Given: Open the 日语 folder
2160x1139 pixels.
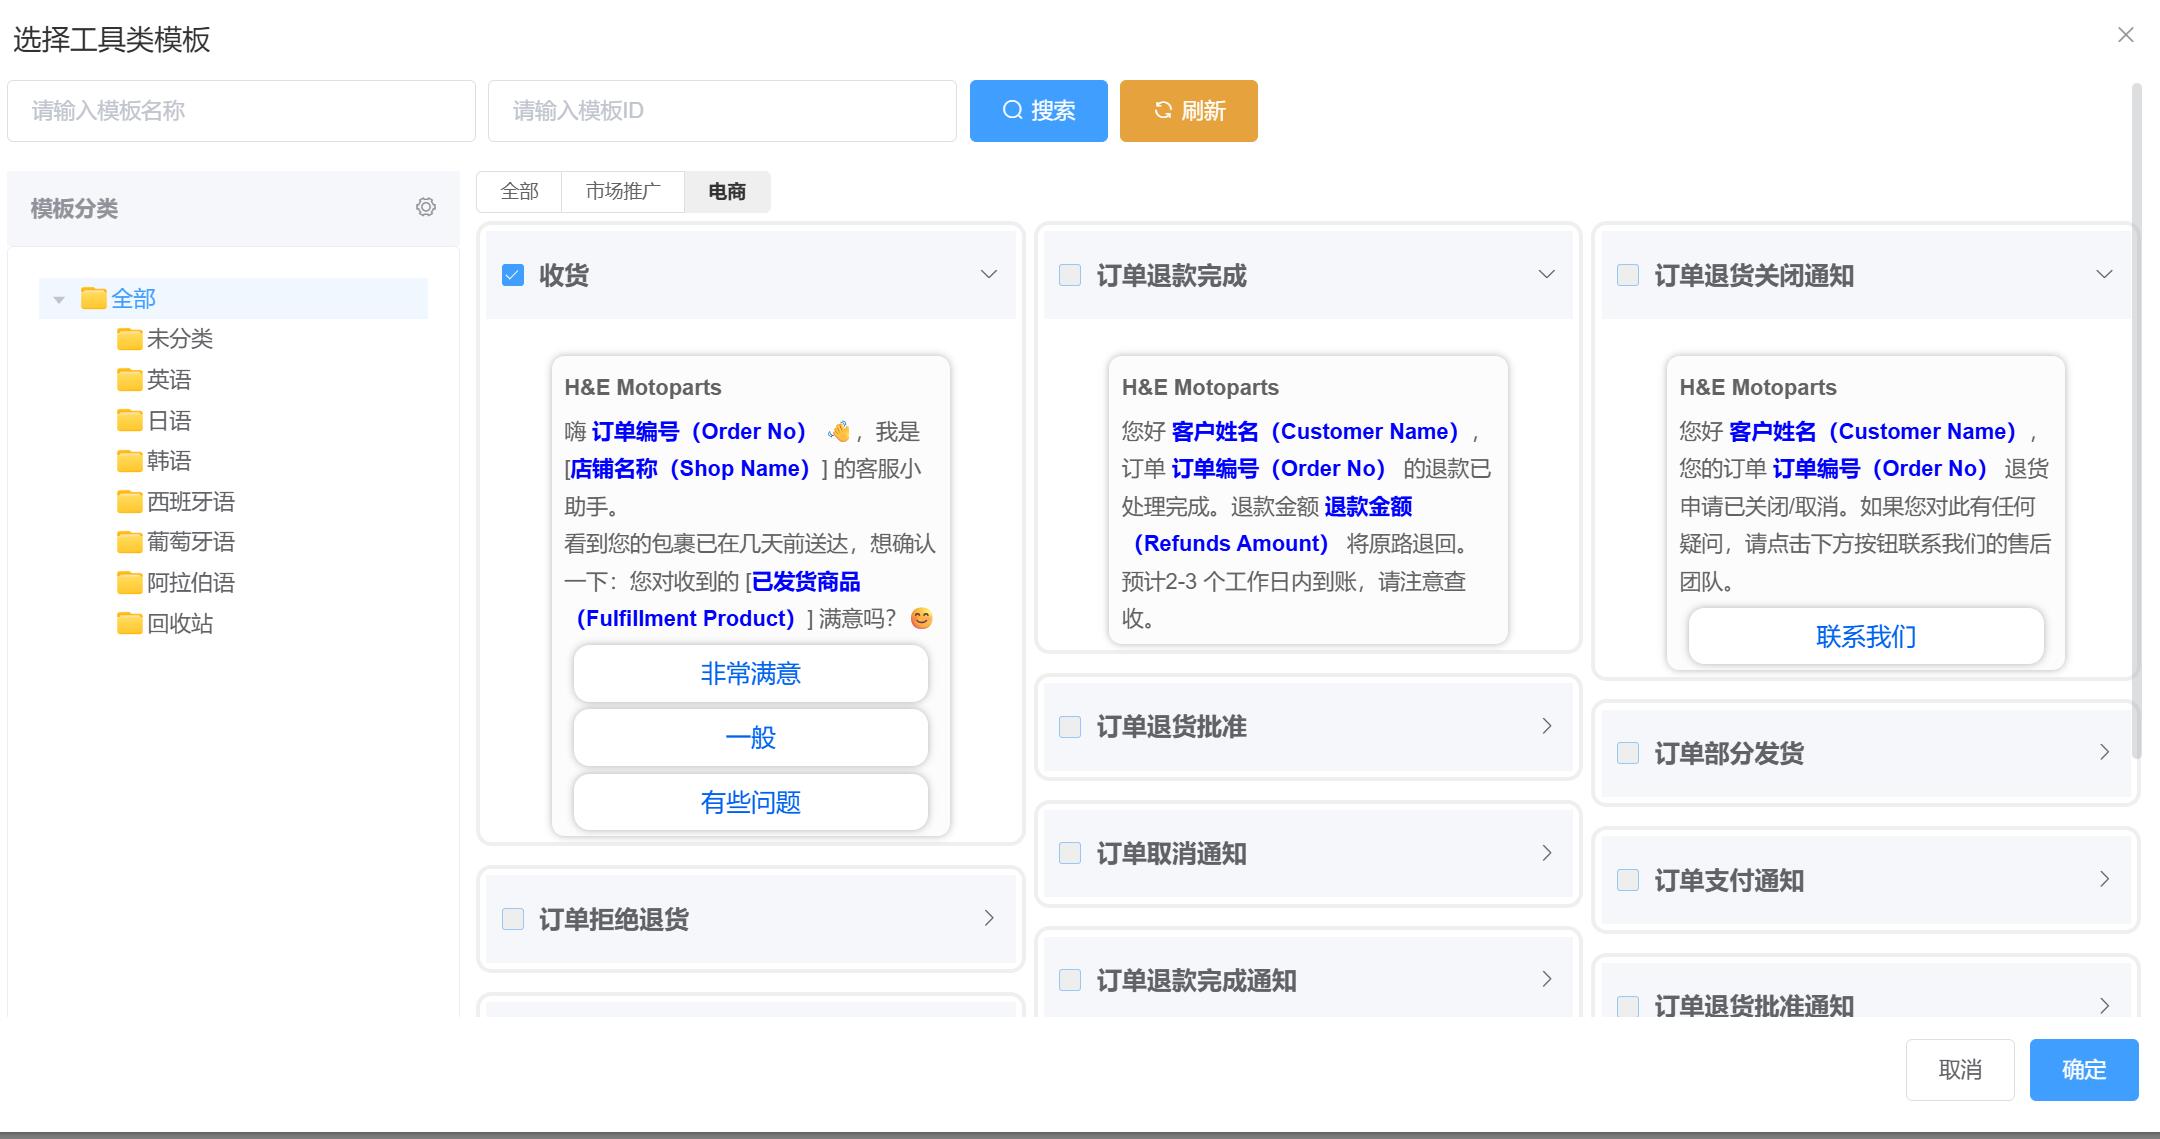Looking at the screenshot, I should coord(168,420).
